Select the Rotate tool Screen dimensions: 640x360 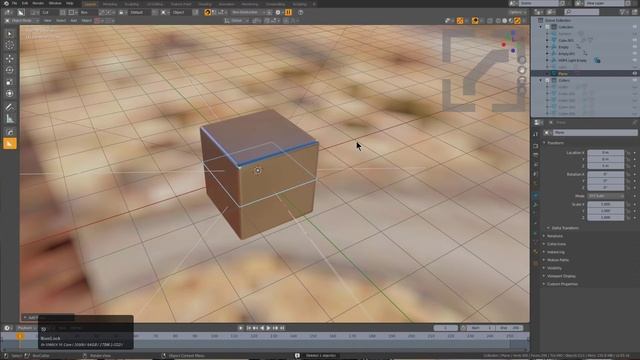10,70
